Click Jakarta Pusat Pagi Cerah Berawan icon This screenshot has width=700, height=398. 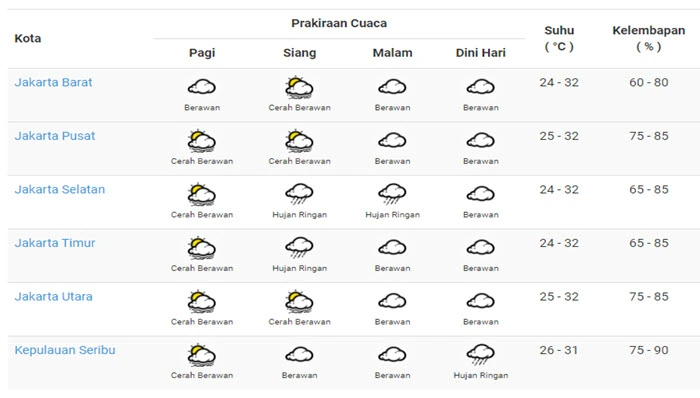[201, 141]
